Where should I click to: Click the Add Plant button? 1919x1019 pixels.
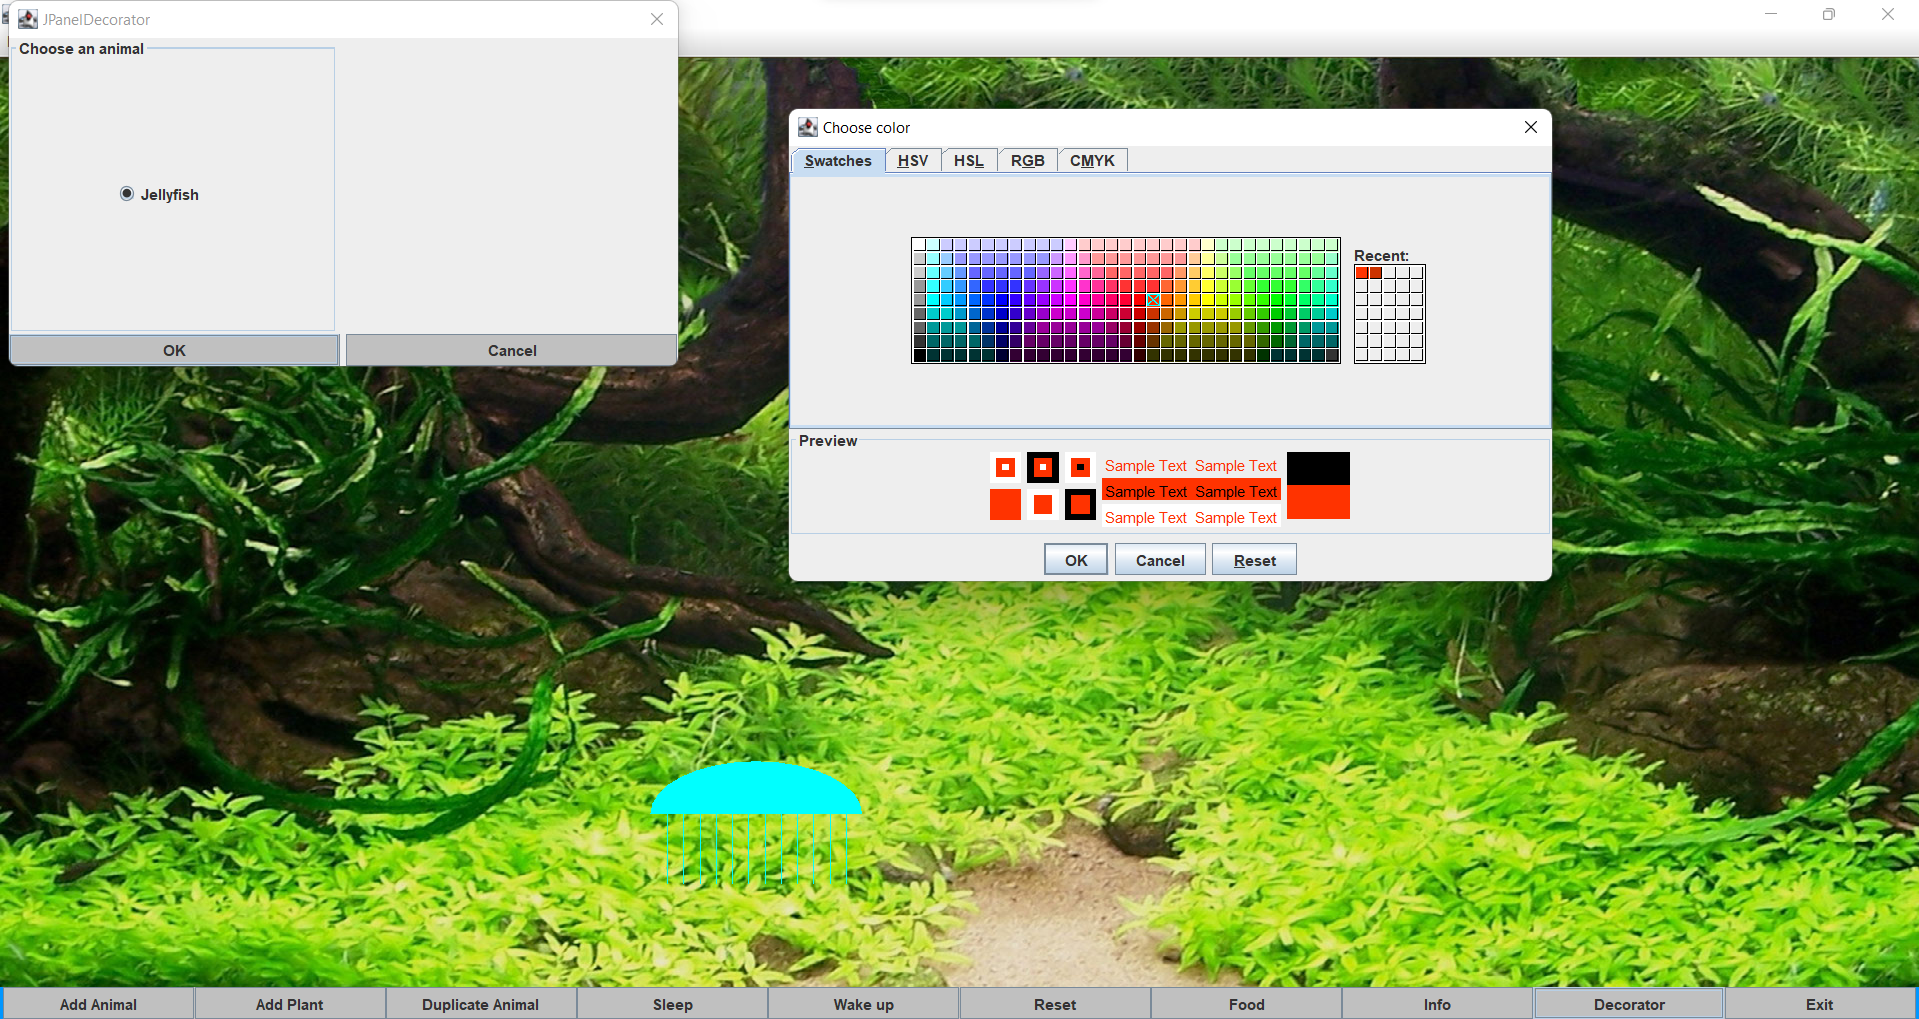290,1004
